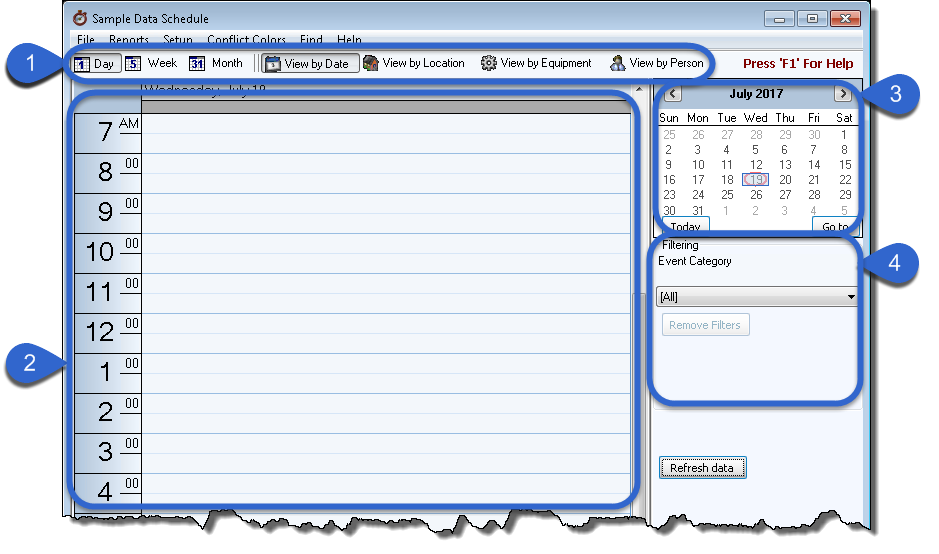Select View by Equipment mode

coord(536,63)
